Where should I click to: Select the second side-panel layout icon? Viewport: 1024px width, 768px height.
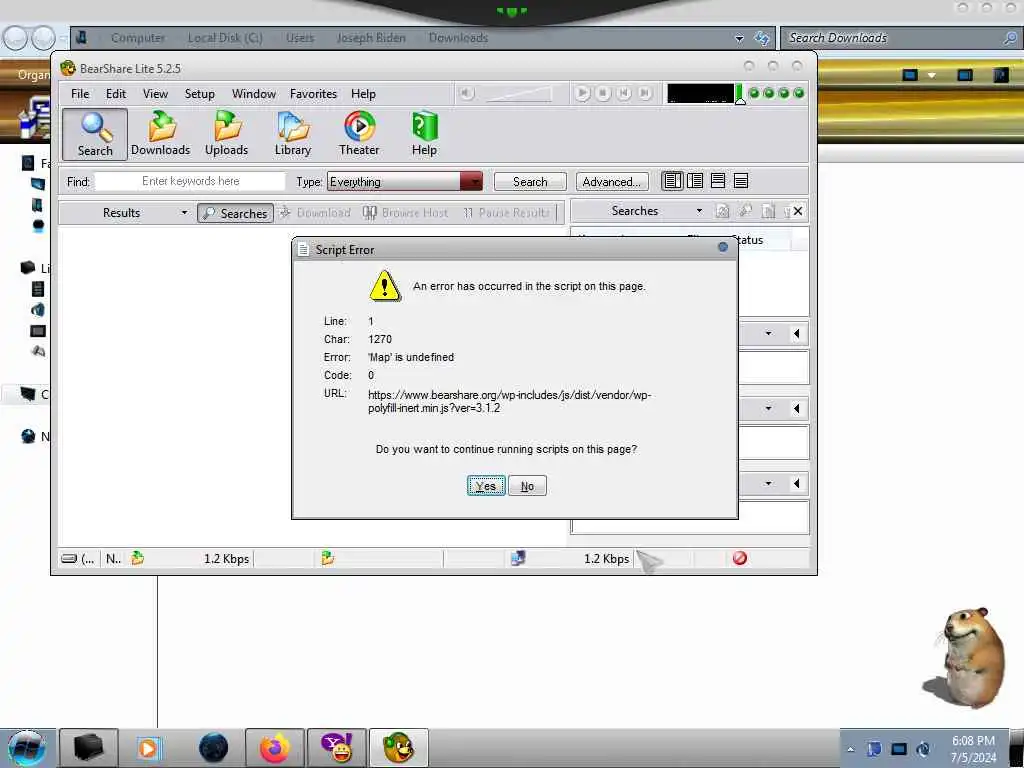tap(695, 181)
